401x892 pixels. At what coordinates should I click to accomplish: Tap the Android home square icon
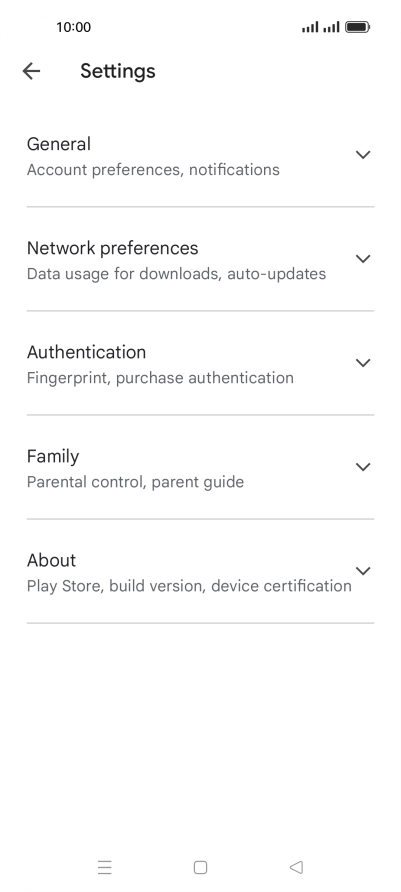coord(200,868)
